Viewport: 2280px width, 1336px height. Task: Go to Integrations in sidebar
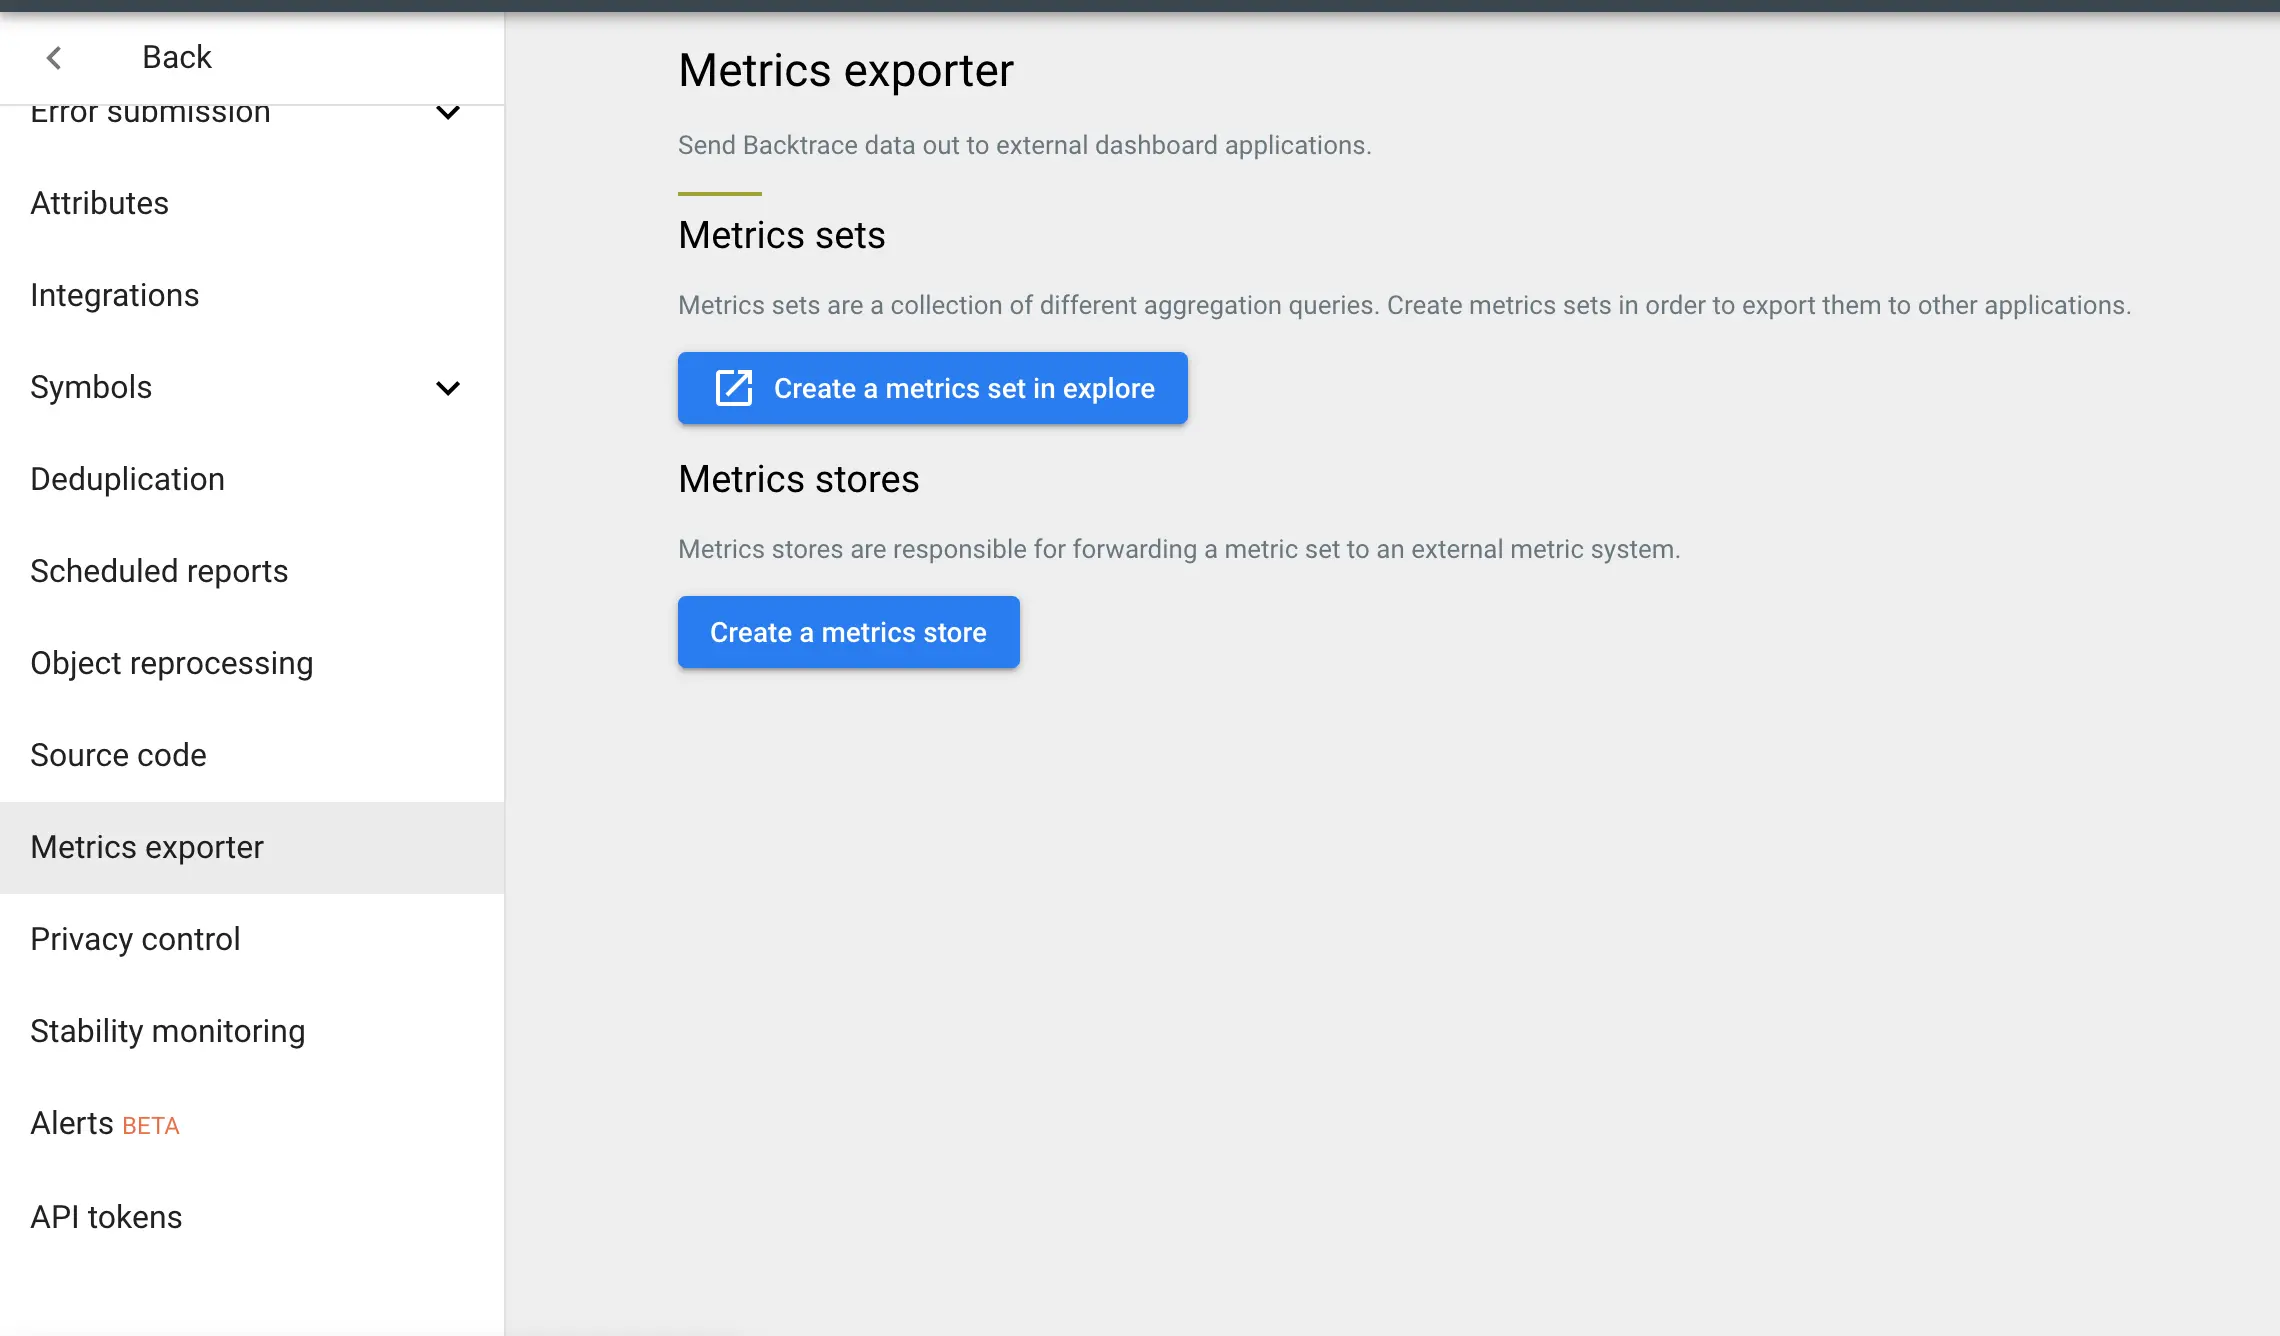pyautogui.click(x=114, y=295)
